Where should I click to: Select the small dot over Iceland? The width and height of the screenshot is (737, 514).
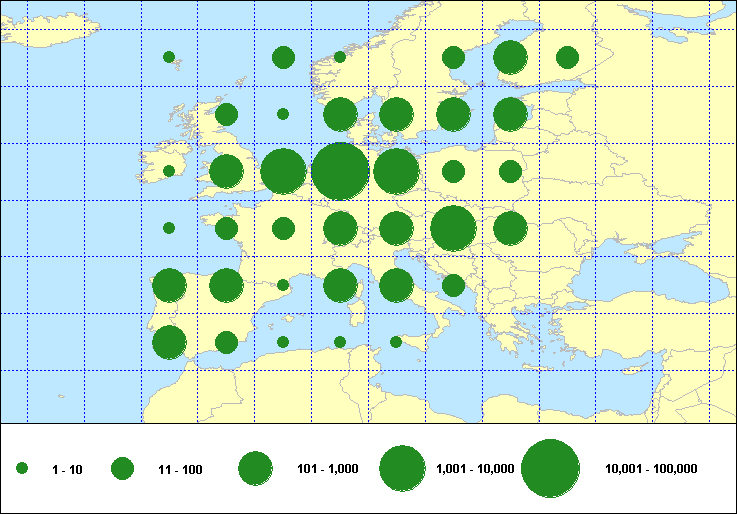click(169, 57)
